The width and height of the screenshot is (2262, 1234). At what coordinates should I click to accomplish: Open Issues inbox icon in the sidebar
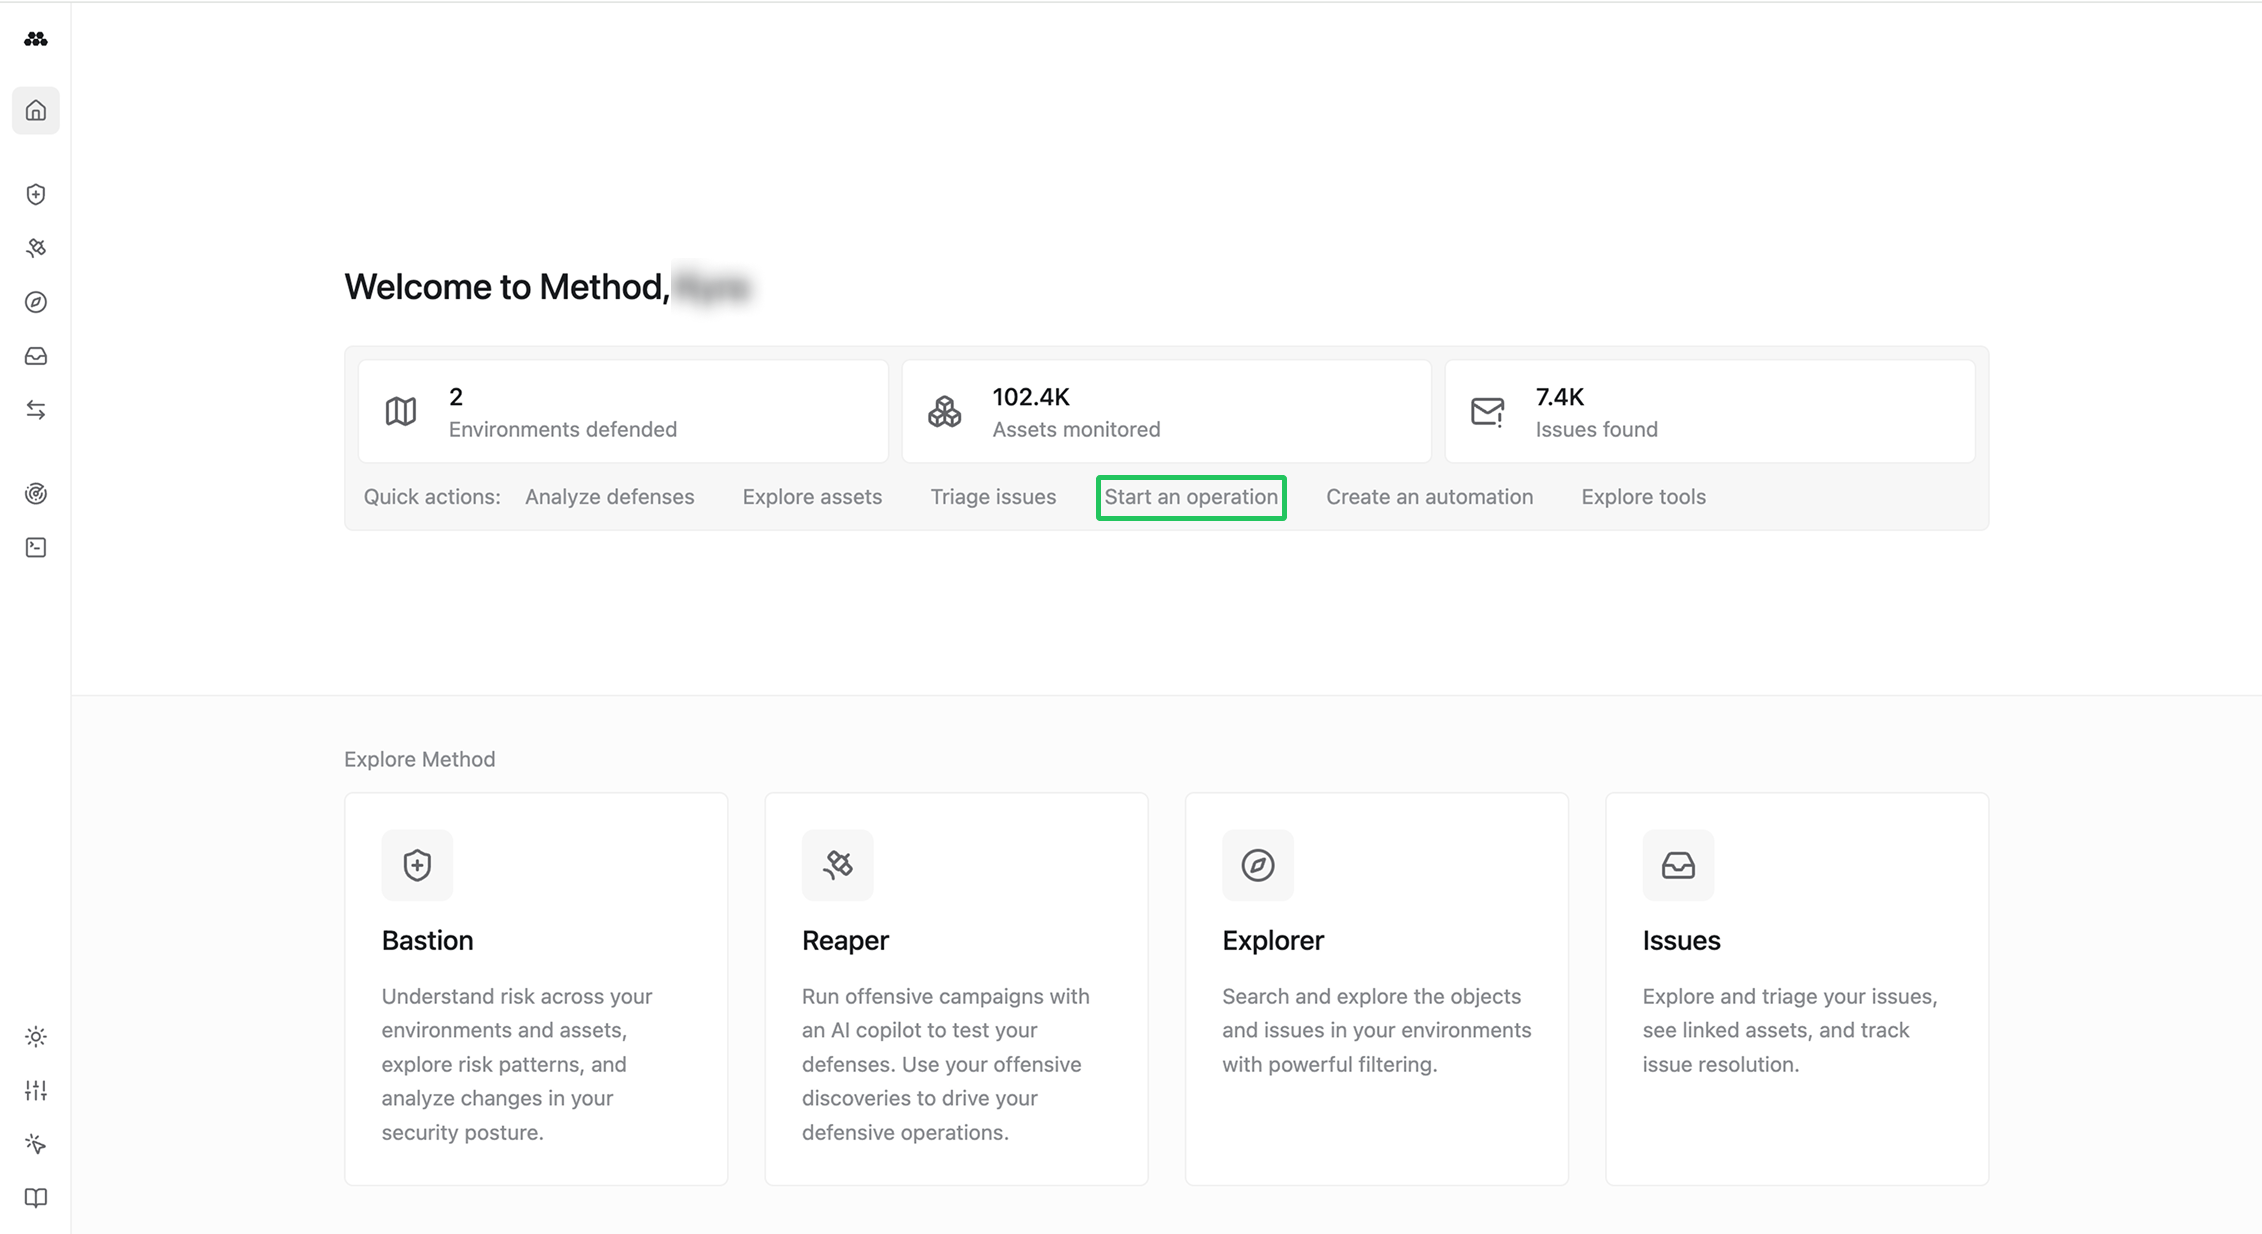tap(36, 356)
